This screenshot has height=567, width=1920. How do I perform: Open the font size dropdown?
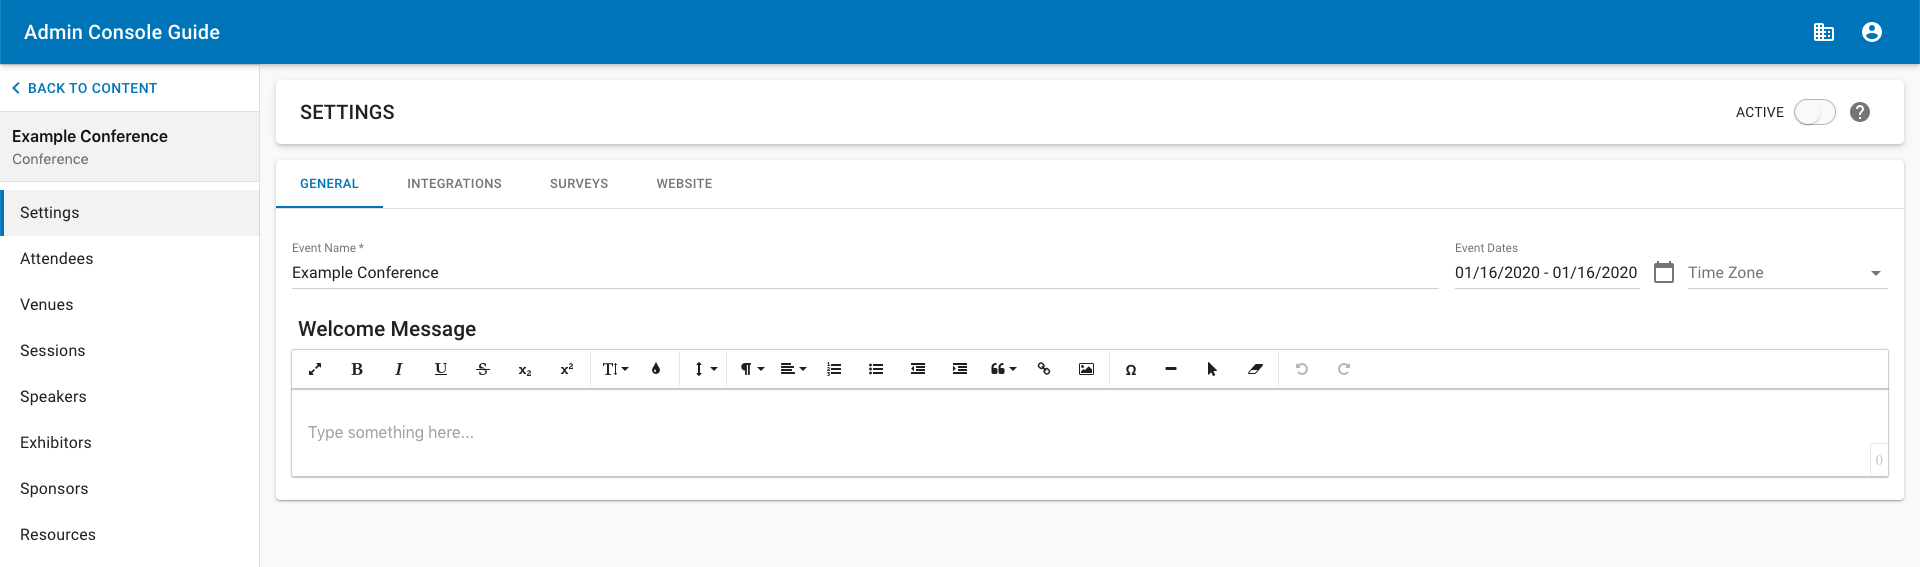(x=616, y=369)
